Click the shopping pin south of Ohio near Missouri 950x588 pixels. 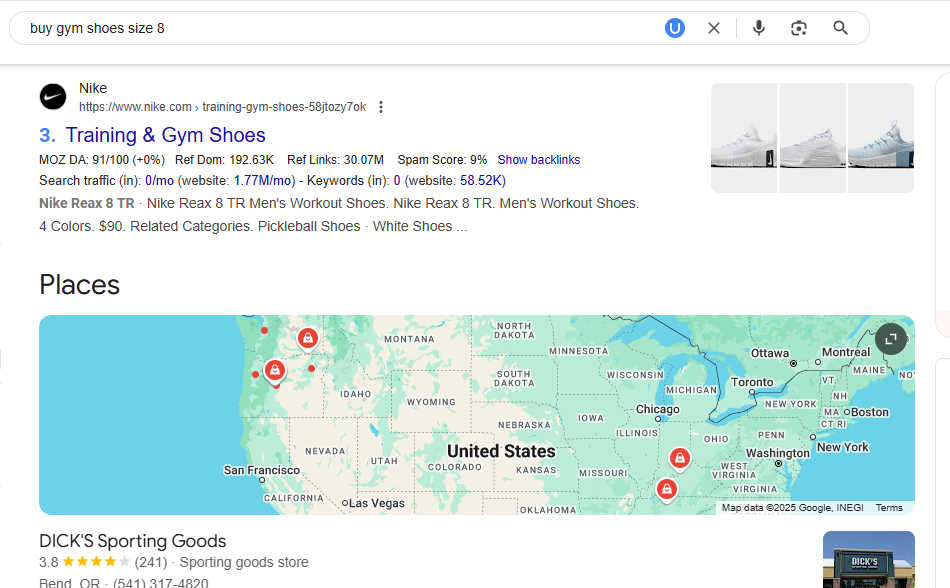click(x=666, y=489)
